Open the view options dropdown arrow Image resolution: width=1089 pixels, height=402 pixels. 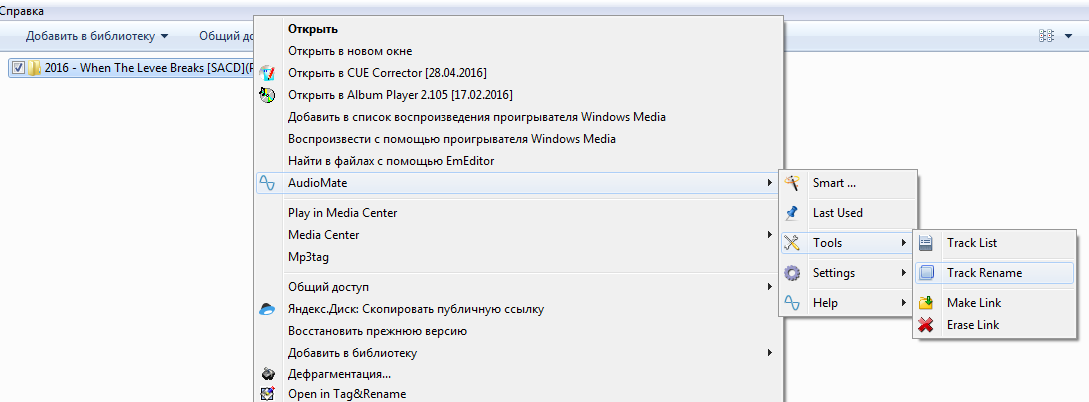(1068, 36)
